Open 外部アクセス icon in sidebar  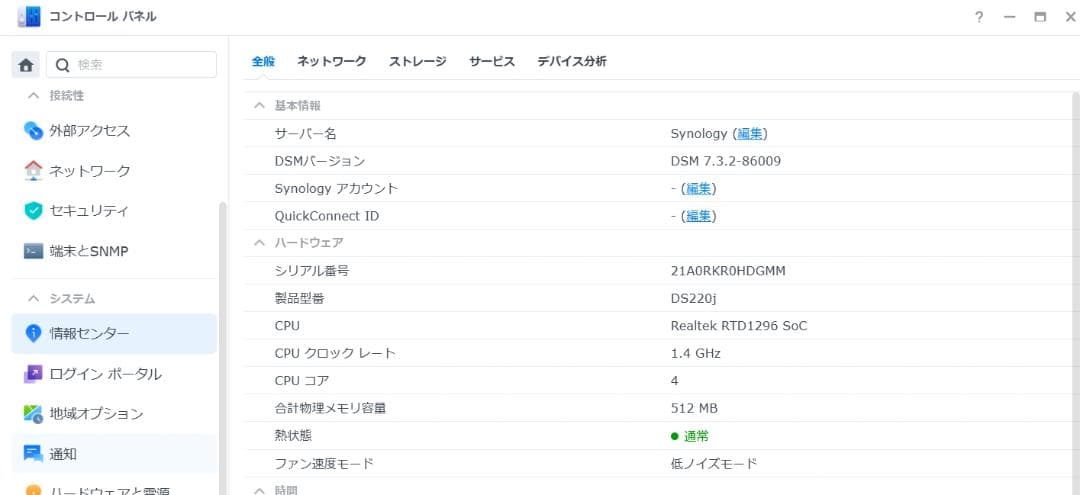coord(33,130)
